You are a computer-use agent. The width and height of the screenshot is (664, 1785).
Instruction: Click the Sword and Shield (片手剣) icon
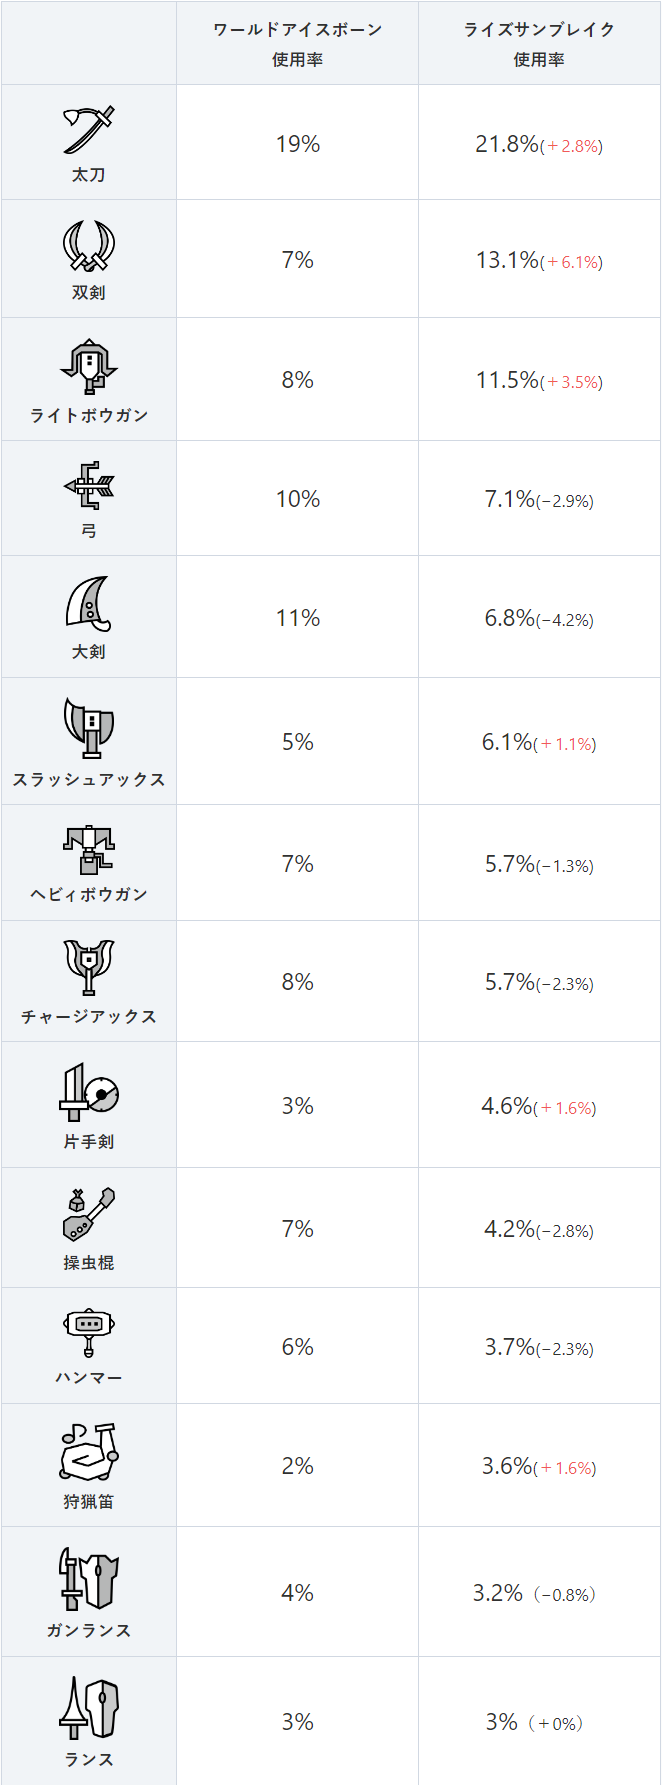pyautogui.click(x=89, y=1092)
